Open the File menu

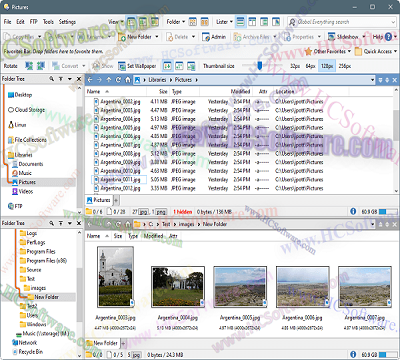7,22
